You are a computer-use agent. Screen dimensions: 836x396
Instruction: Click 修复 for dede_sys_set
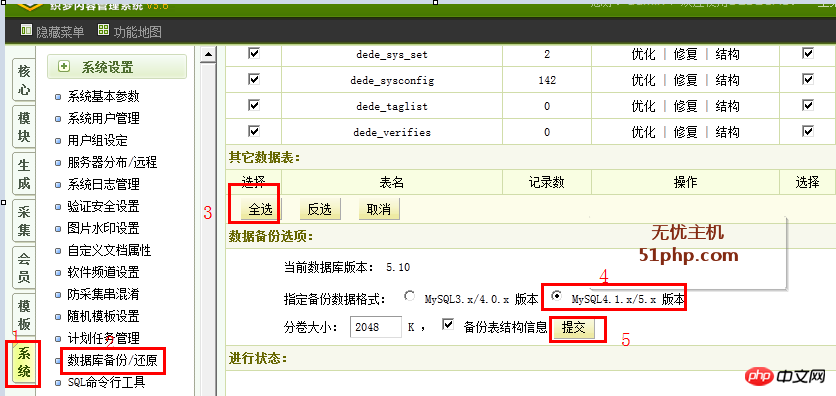coord(686,54)
